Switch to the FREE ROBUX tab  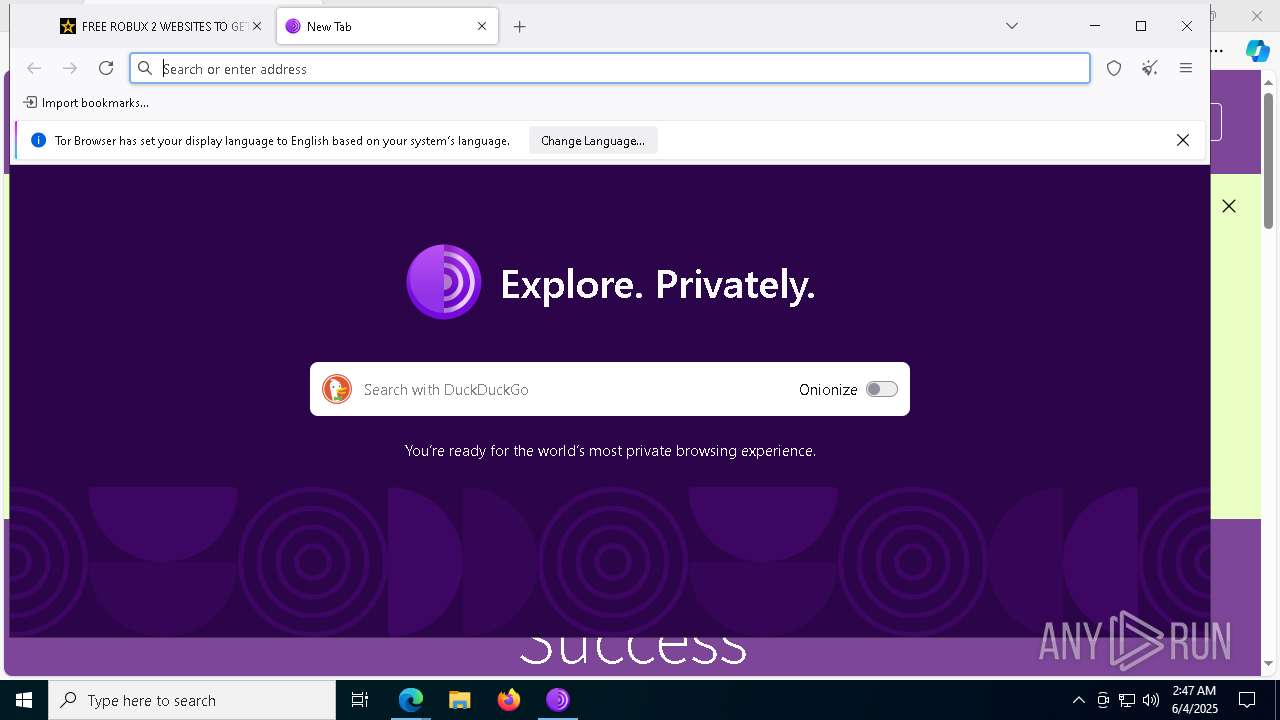[x=160, y=27]
